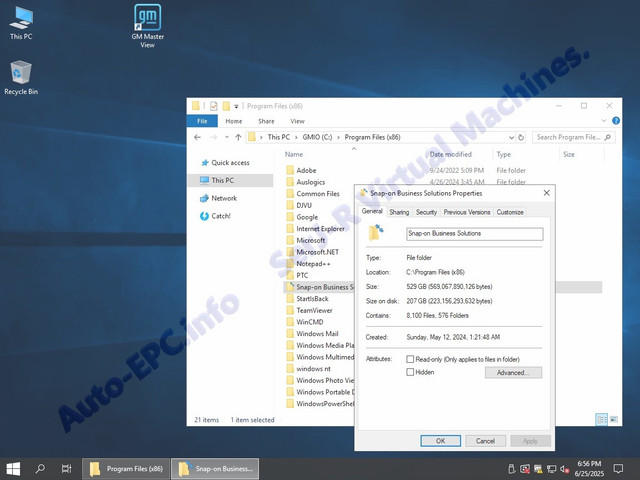Click the quick access Properties checkmark icon

click(213, 106)
